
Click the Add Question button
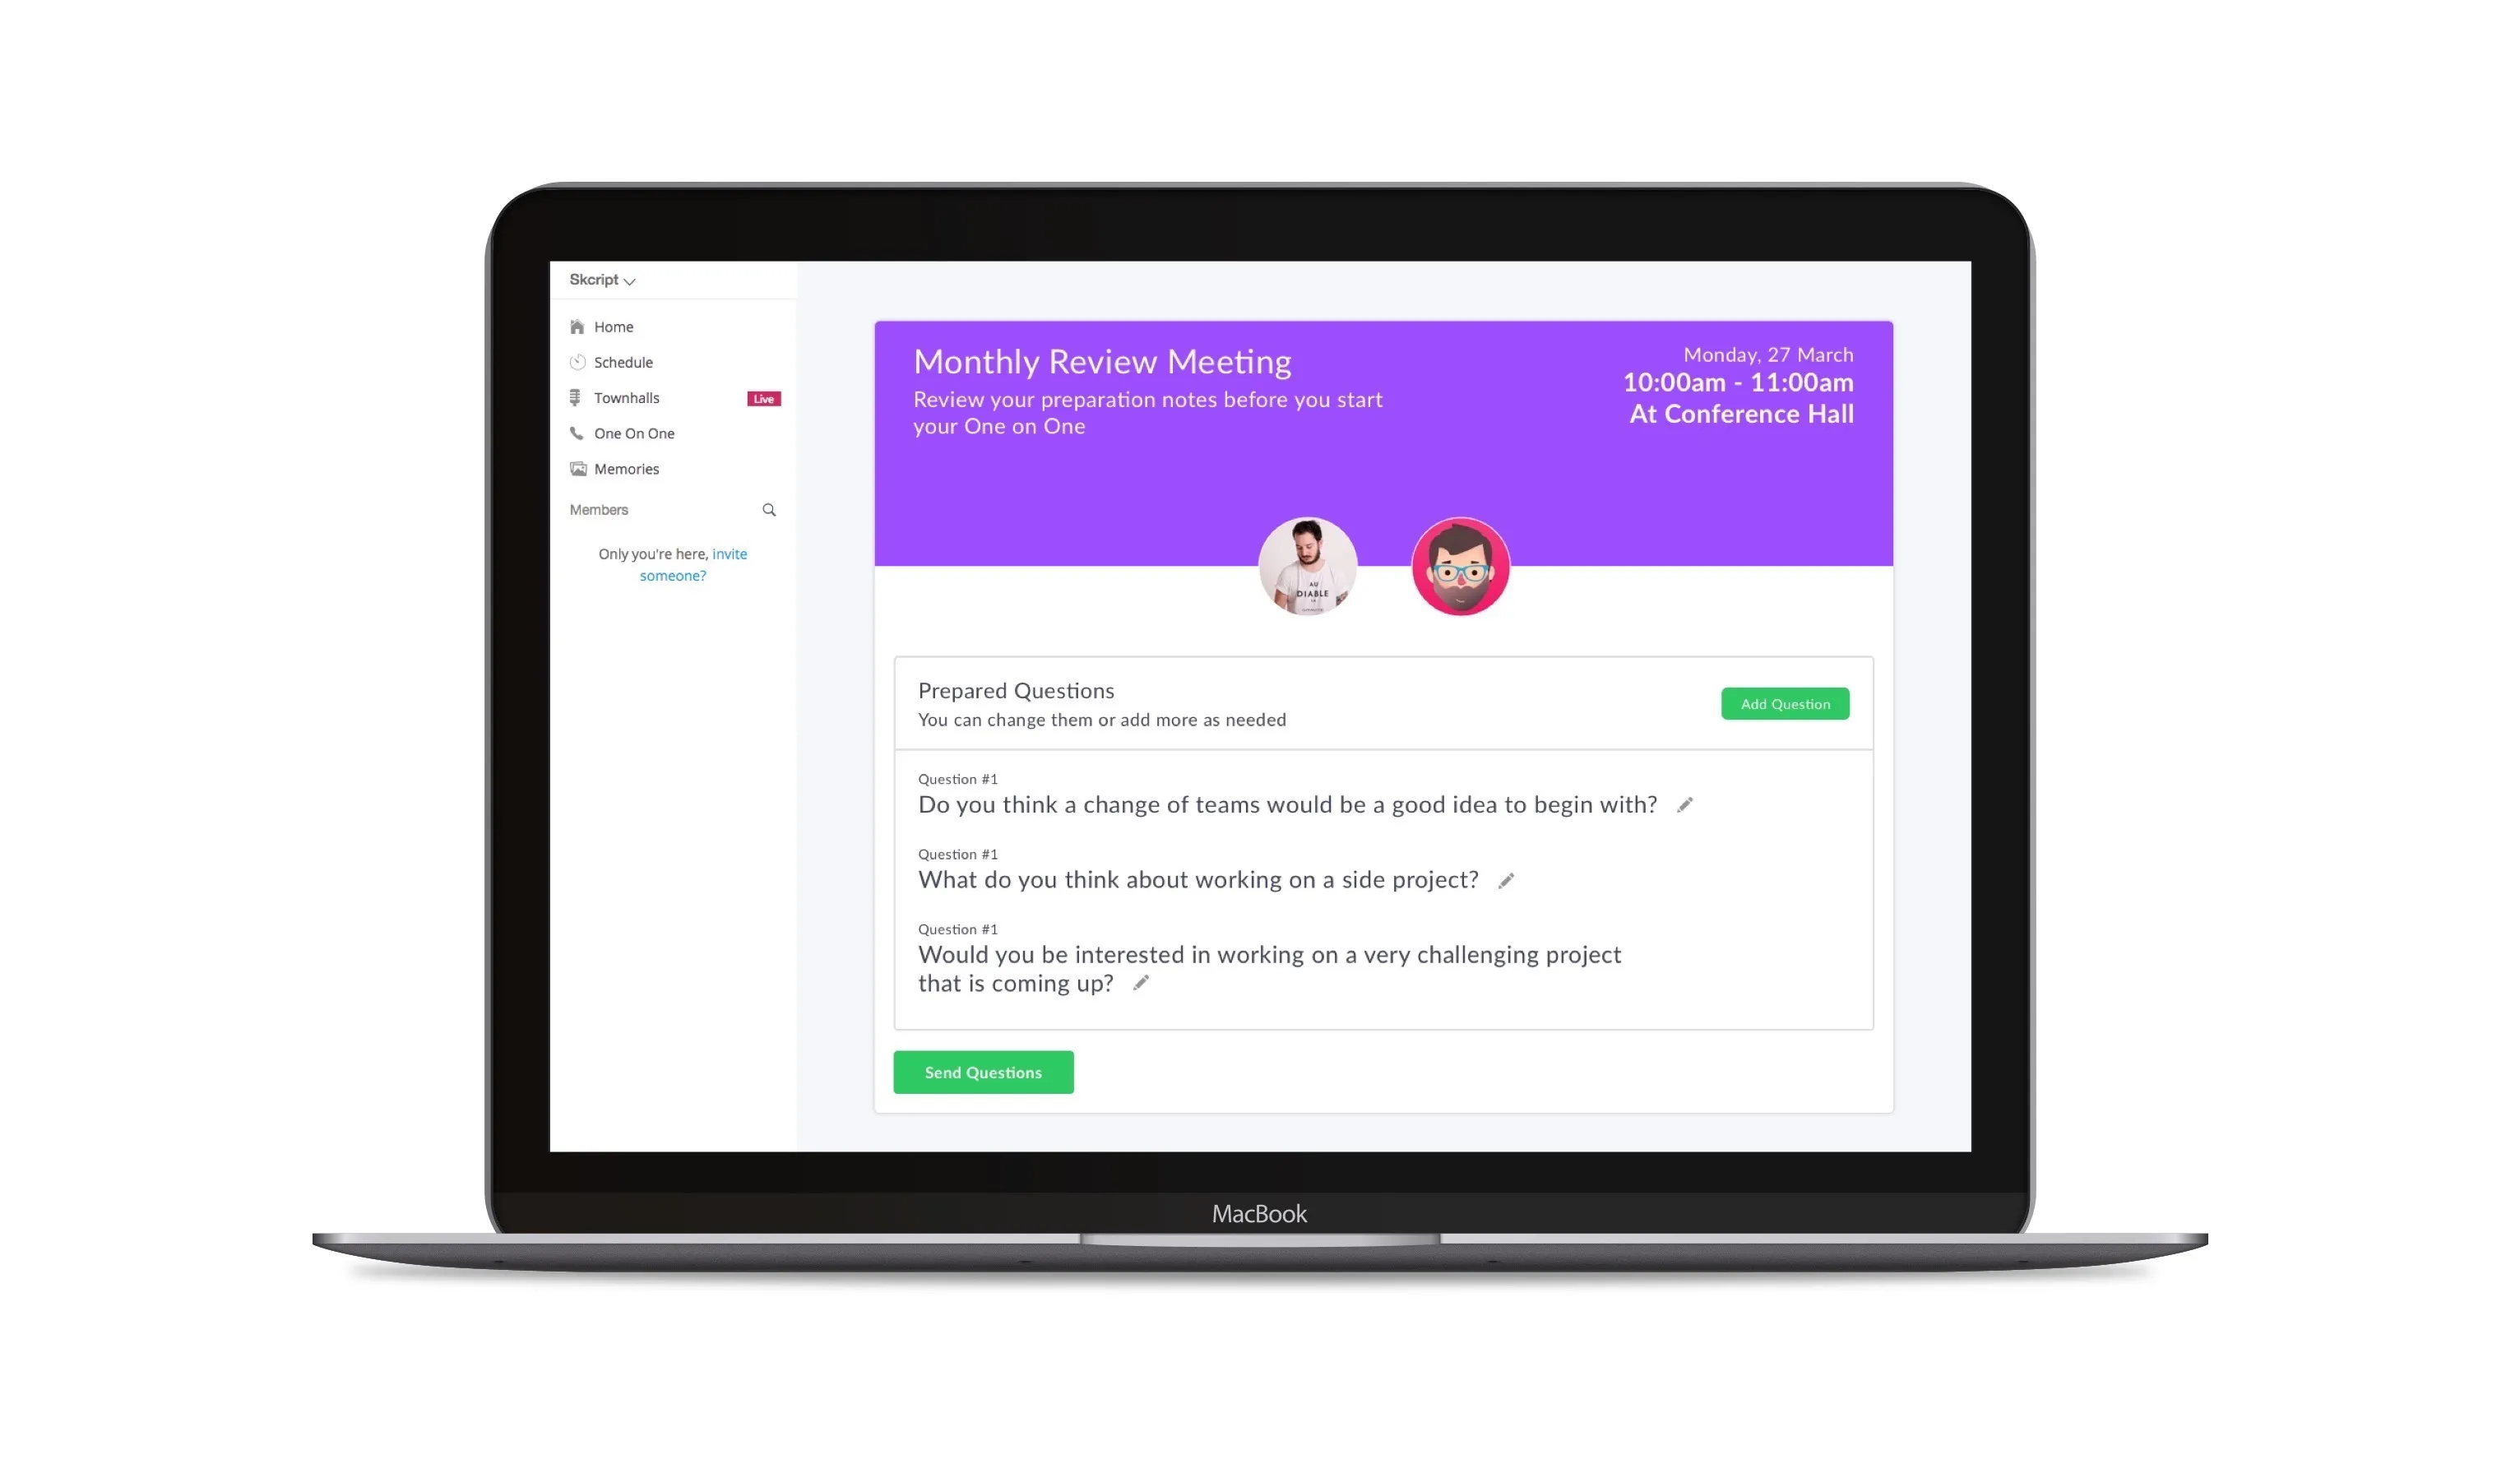[1785, 702]
